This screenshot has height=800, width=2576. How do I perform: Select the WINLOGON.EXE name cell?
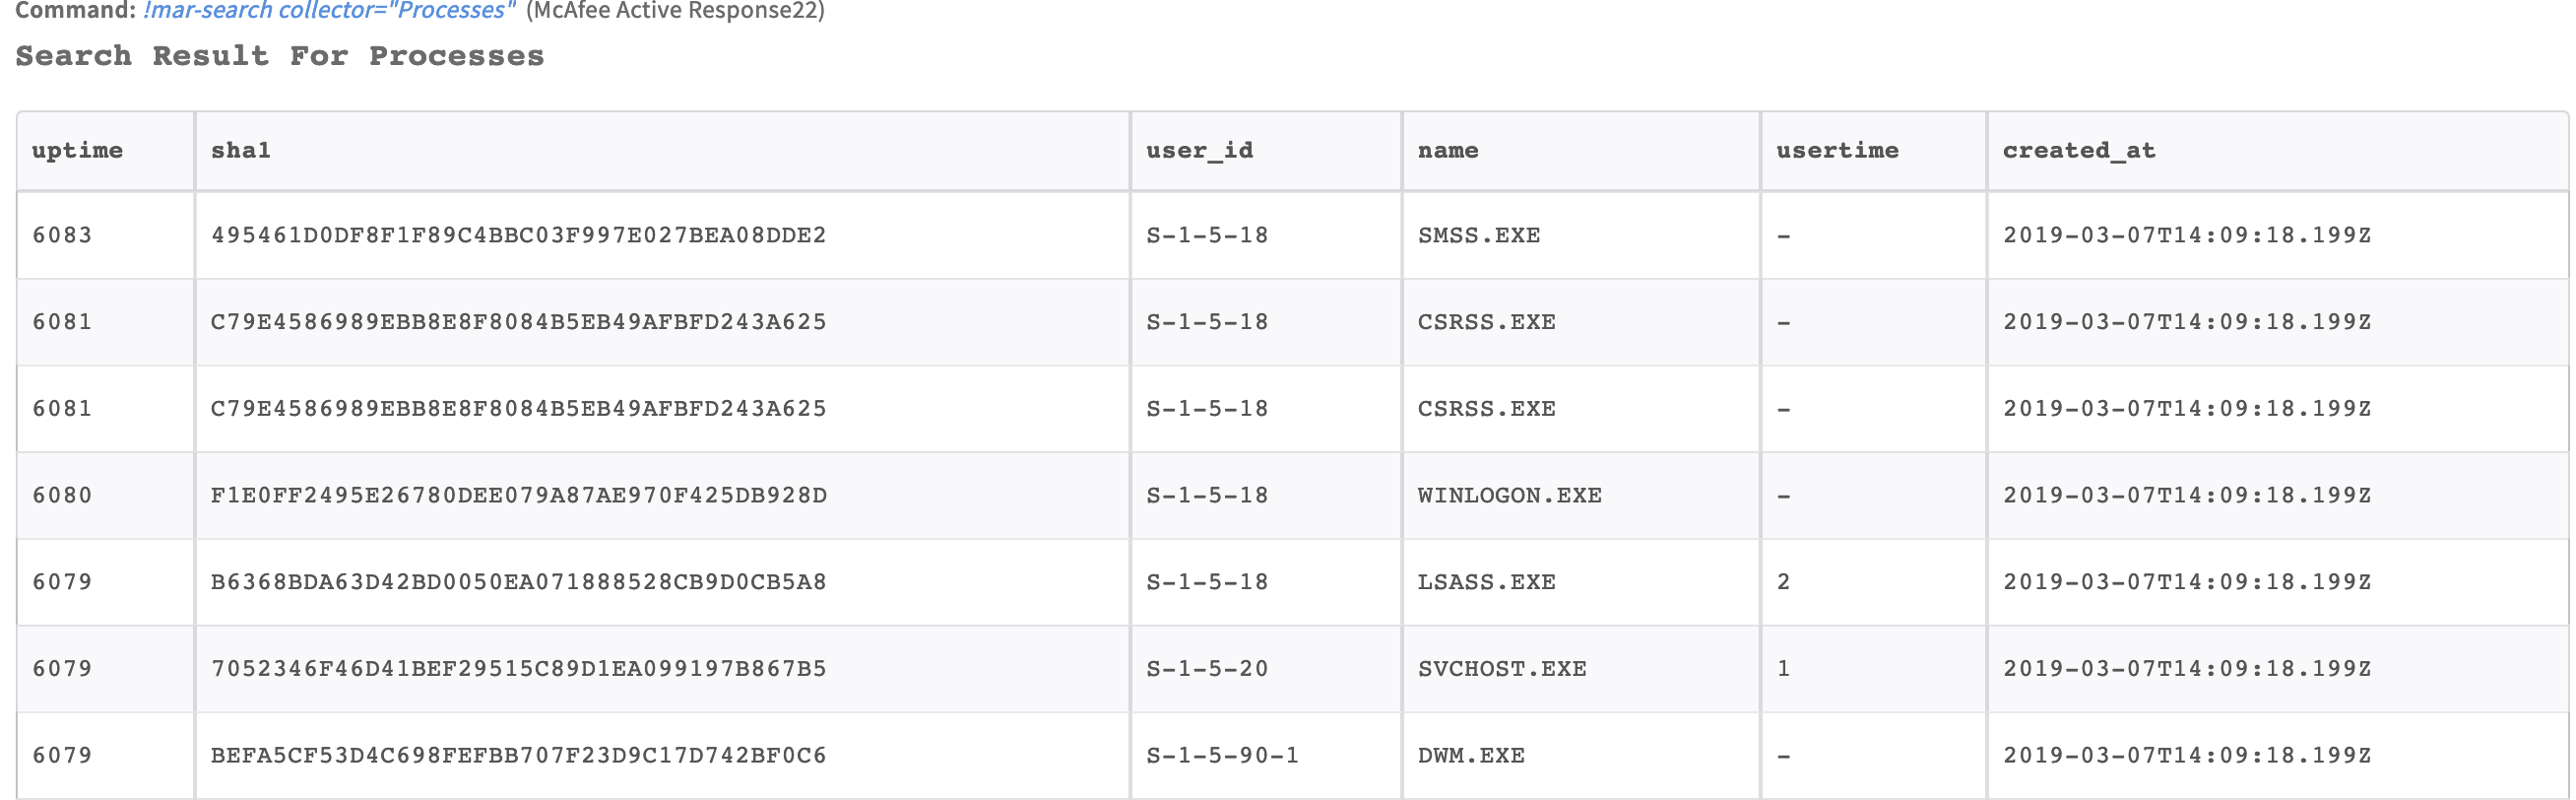[1509, 496]
